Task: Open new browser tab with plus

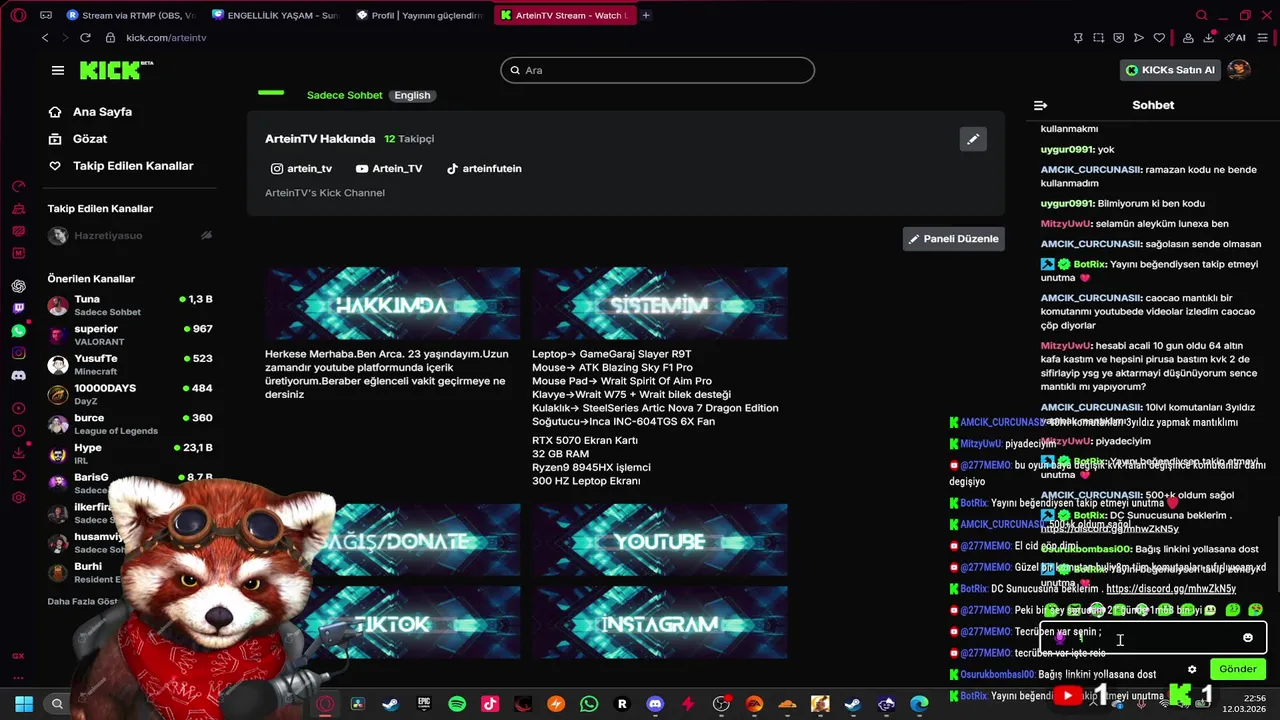Action: point(646,15)
